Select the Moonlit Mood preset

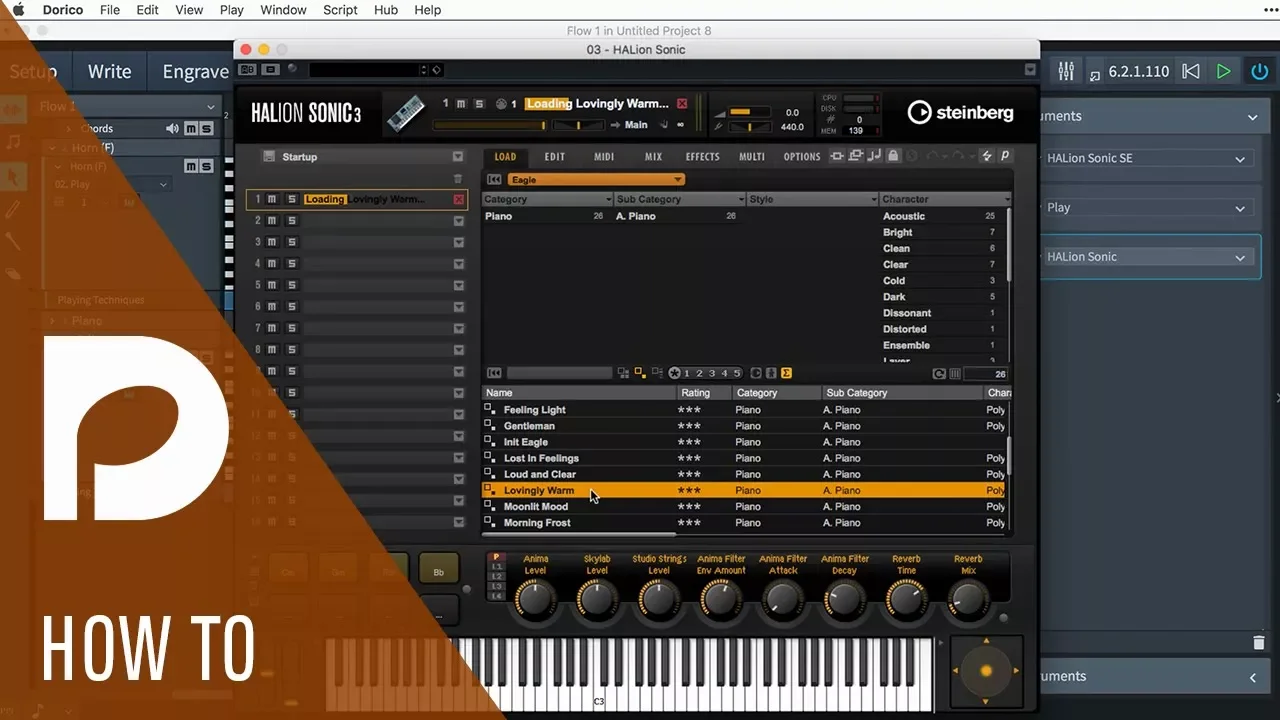[x=744, y=507]
